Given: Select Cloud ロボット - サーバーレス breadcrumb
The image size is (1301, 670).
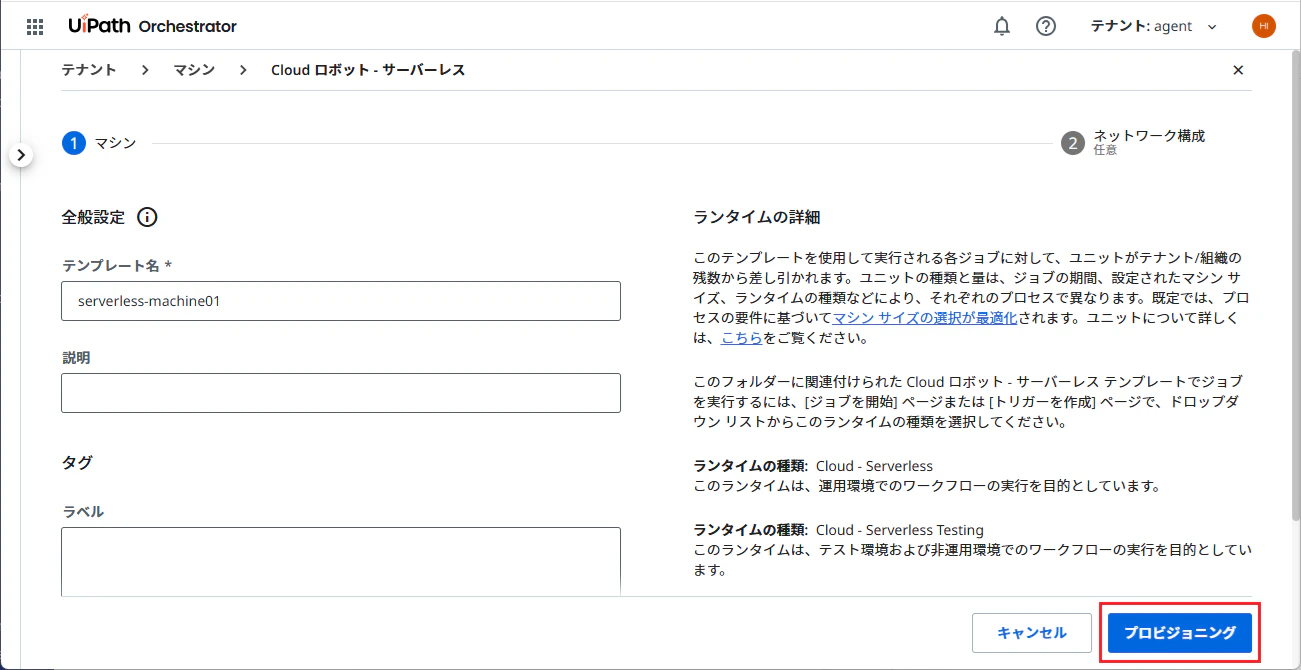Looking at the screenshot, I should pyautogui.click(x=368, y=70).
